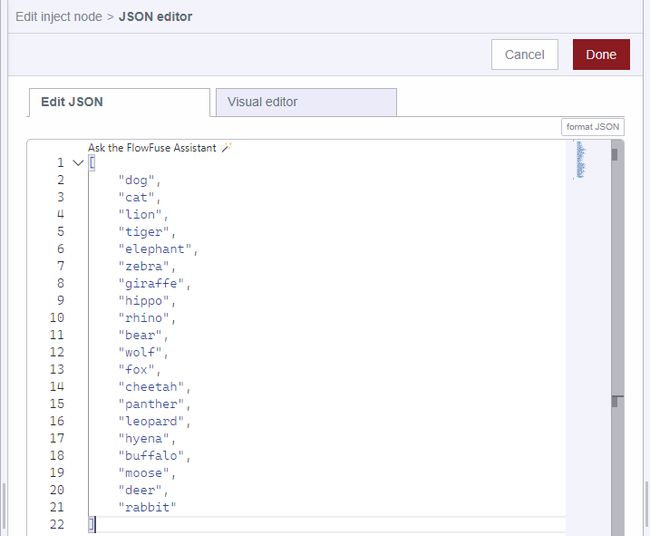Screen dimensions: 650x536
Task: Click the "tiger" string on line 5
Action: click(x=143, y=232)
